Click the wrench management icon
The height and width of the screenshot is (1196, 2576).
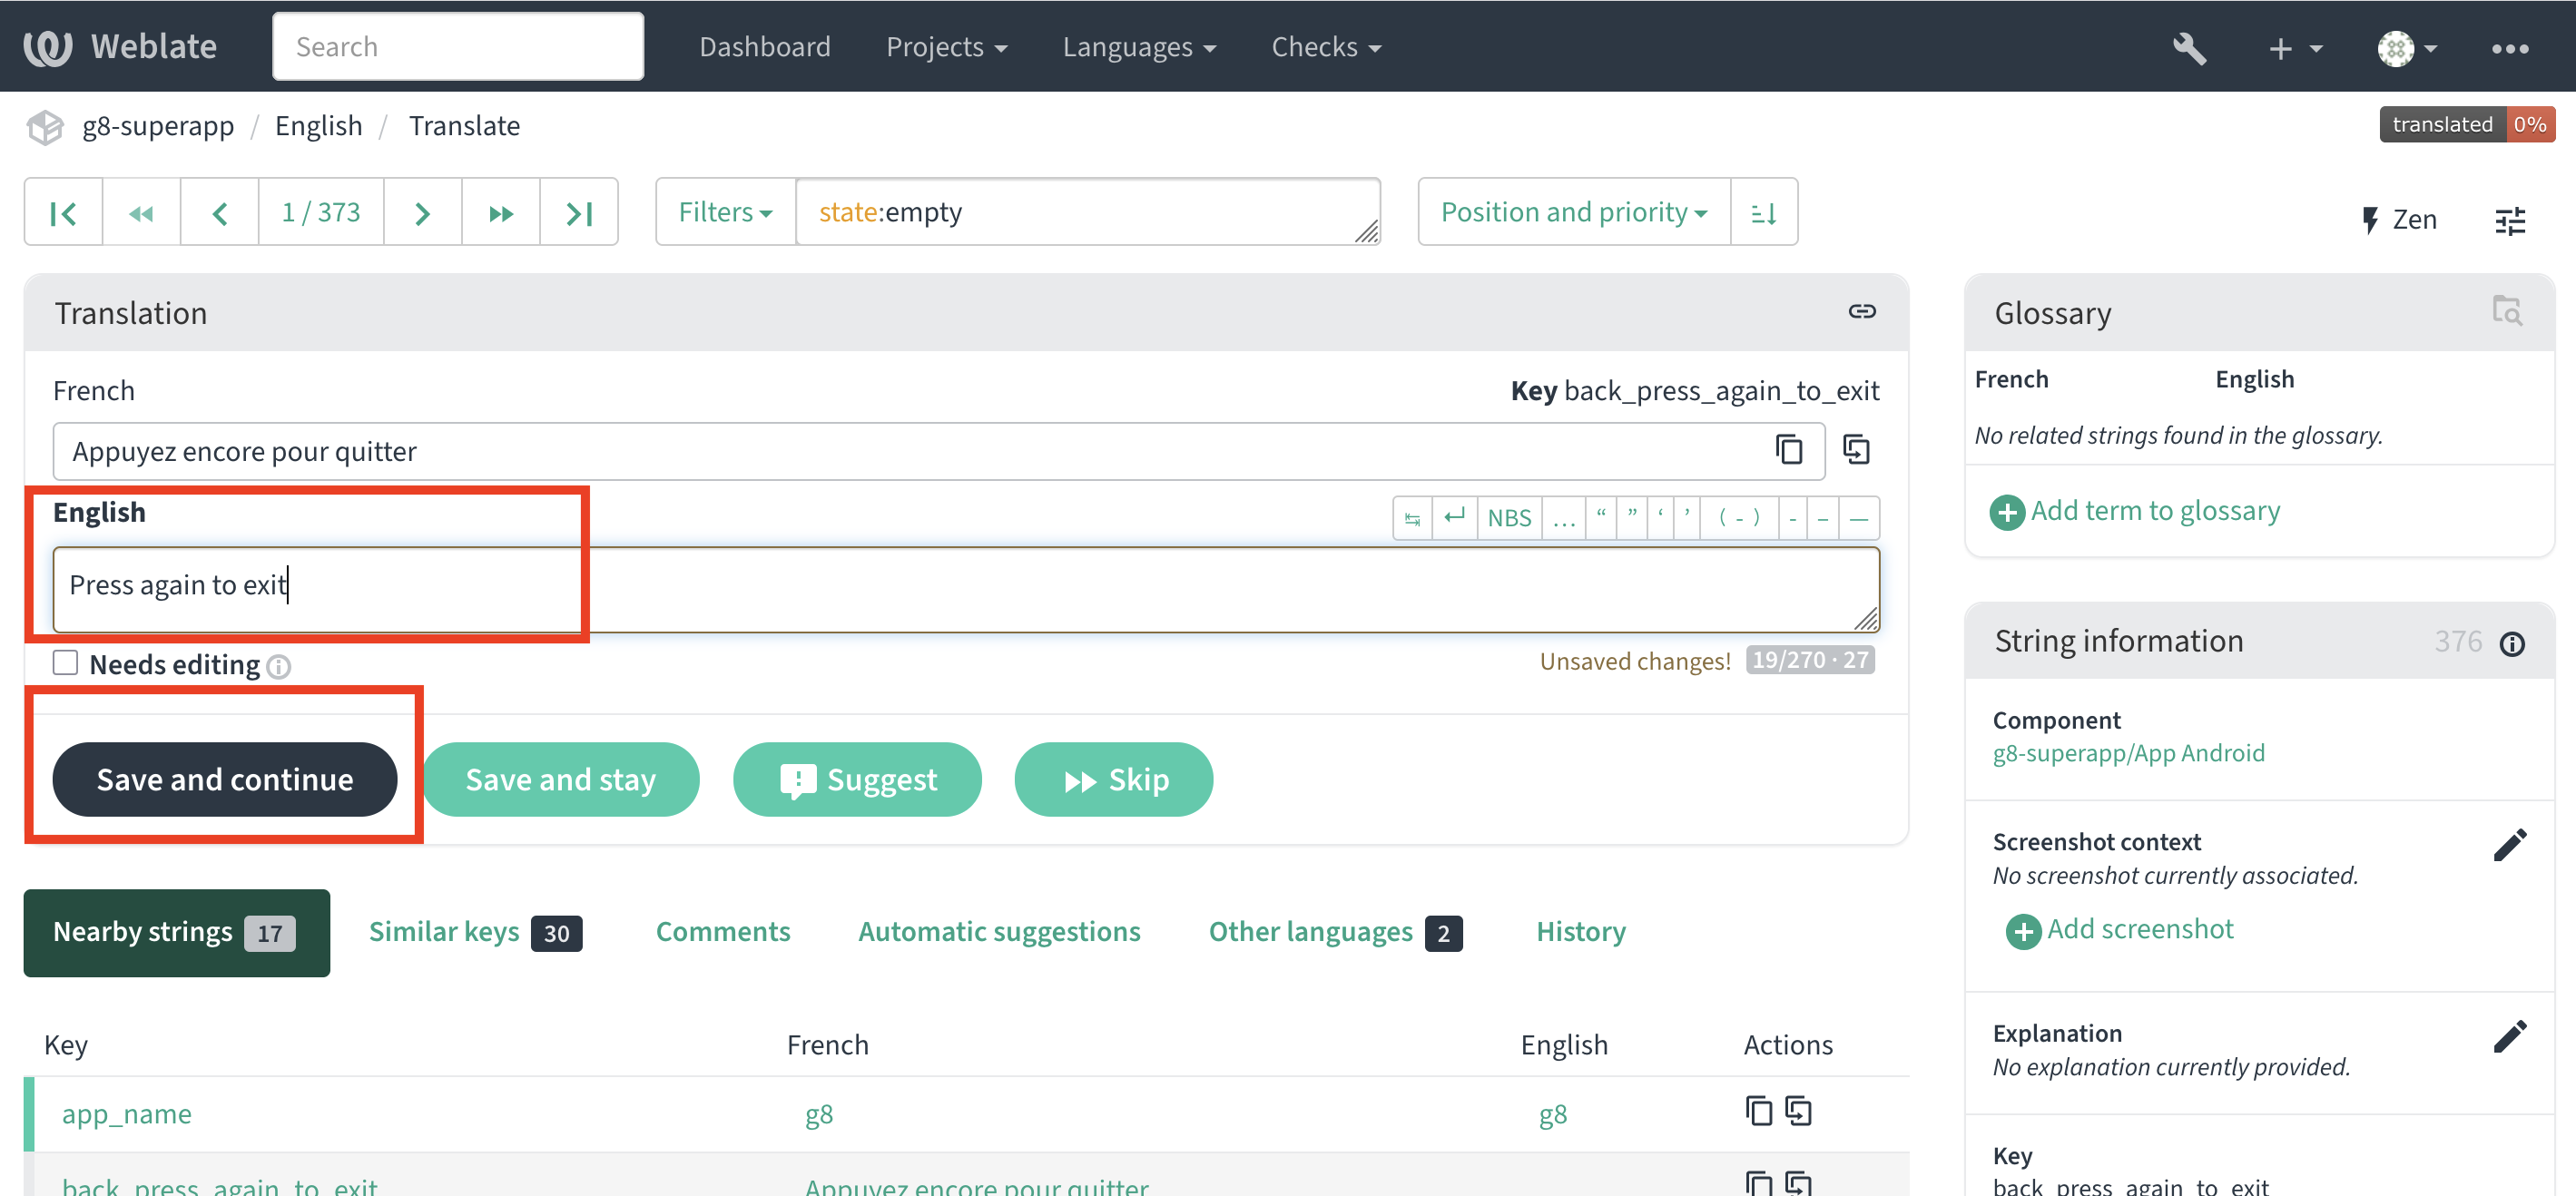tap(2188, 47)
